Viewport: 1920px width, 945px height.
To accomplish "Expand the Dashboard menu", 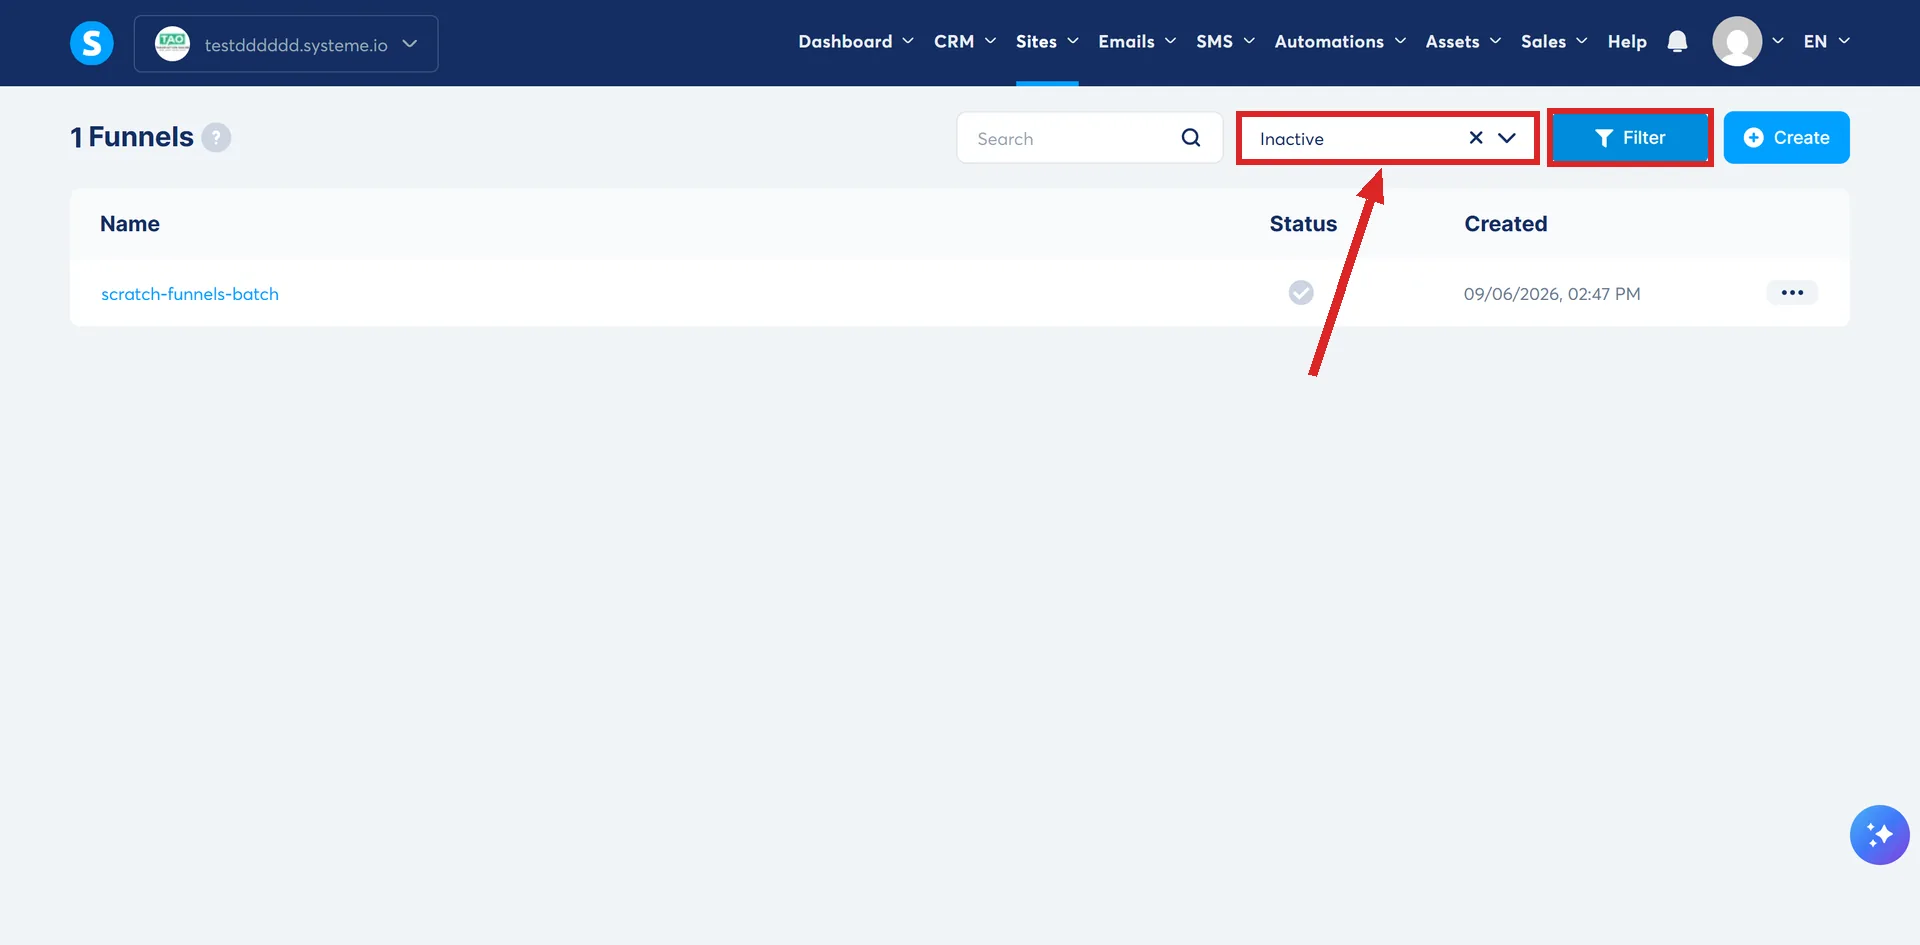I will [x=855, y=41].
